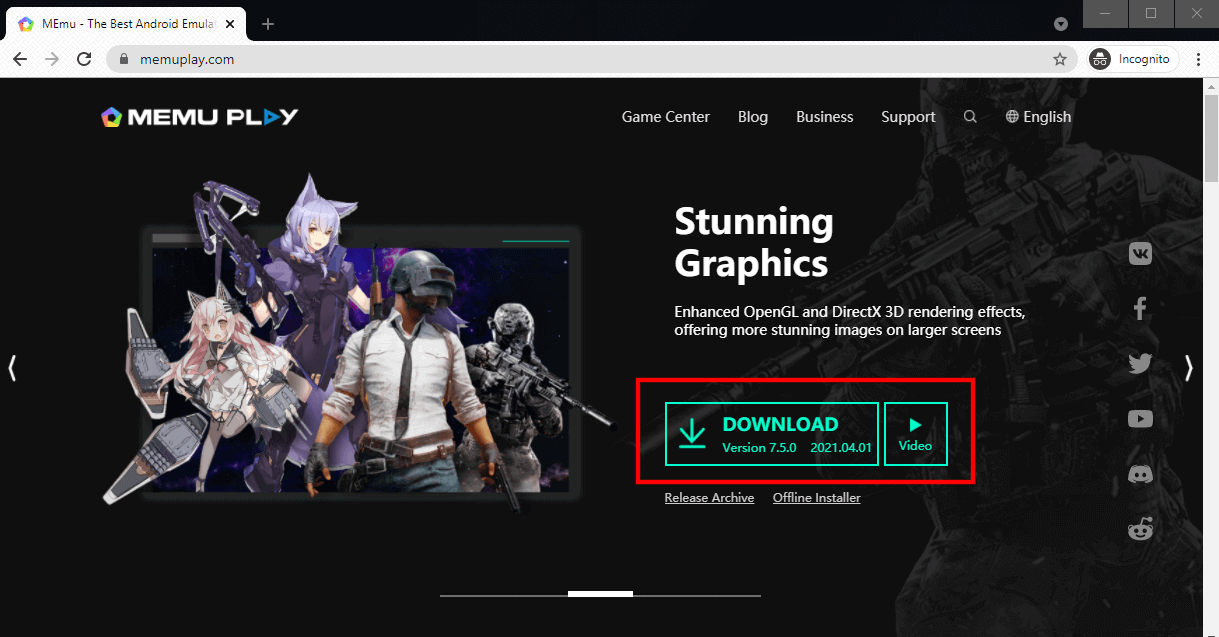
Task: Go to previous slide with left arrow
Action: pos(12,368)
